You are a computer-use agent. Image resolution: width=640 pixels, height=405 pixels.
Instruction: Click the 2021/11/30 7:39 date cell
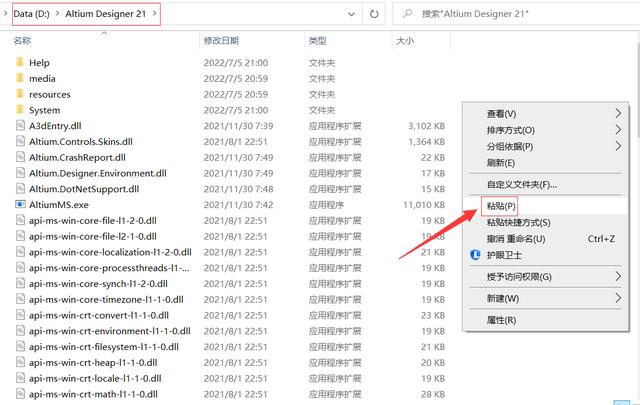coord(238,126)
